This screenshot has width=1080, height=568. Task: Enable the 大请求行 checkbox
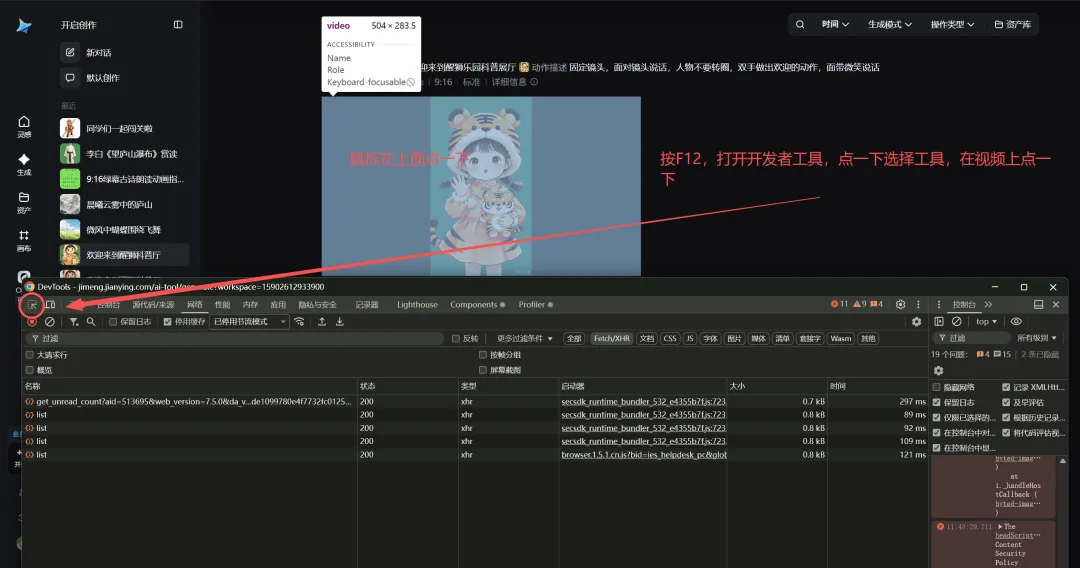(x=30, y=355)
